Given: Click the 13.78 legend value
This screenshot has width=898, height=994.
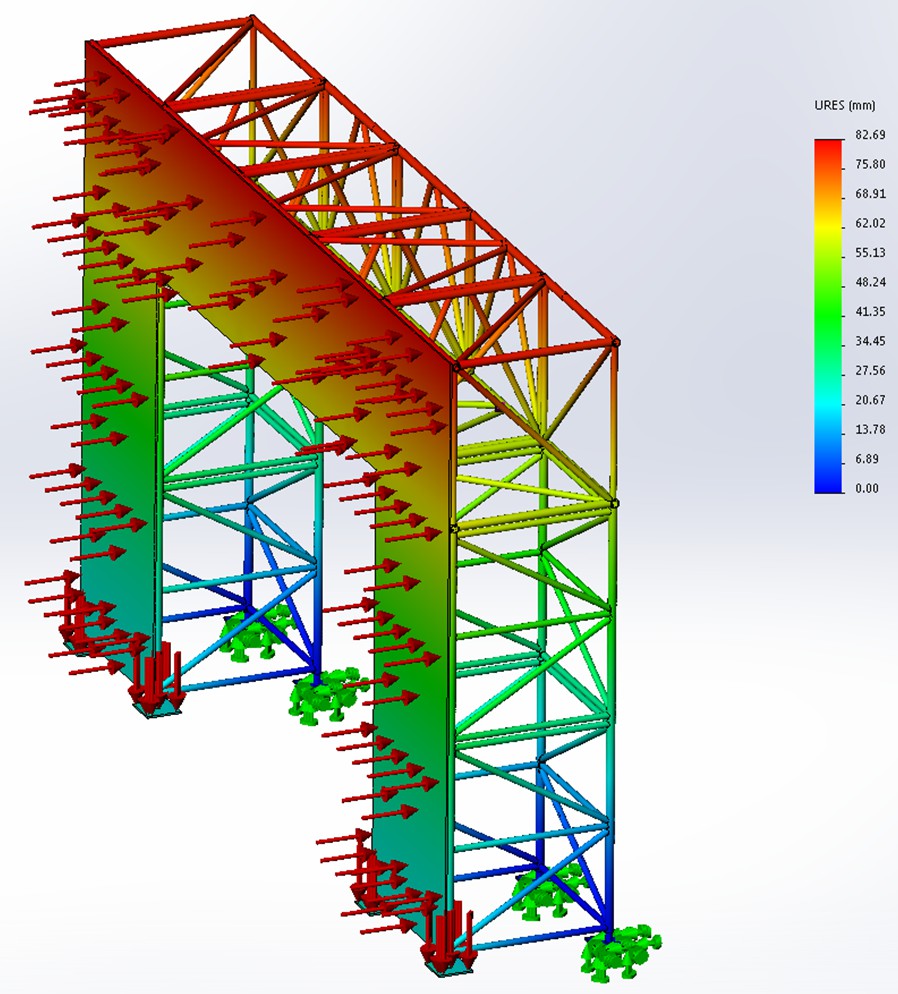Looking at the screenshot, I should [869, 429].
